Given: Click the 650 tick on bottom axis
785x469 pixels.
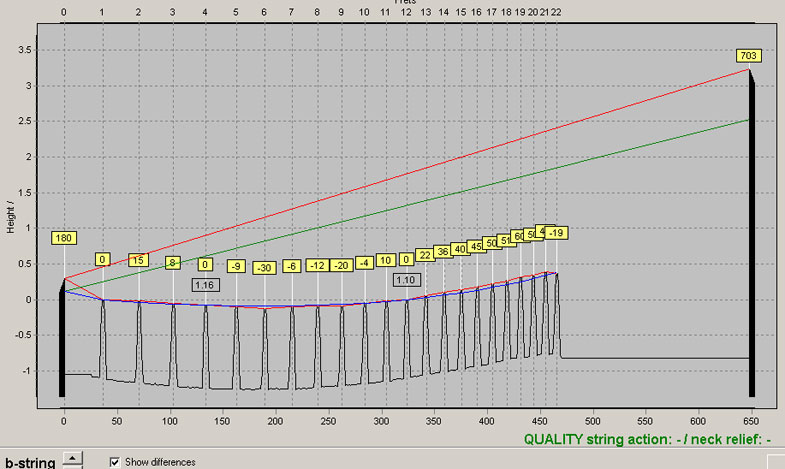Looking at the screenshot, I should click(751, 421).
